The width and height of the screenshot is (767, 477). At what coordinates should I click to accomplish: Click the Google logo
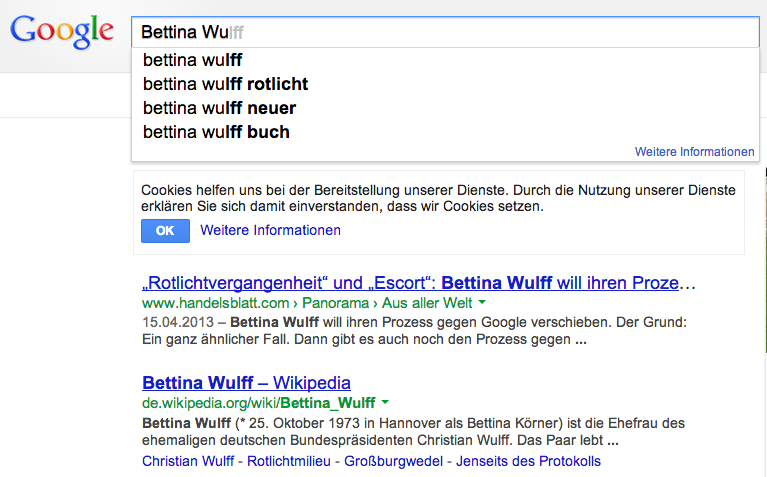coord(62,31)
